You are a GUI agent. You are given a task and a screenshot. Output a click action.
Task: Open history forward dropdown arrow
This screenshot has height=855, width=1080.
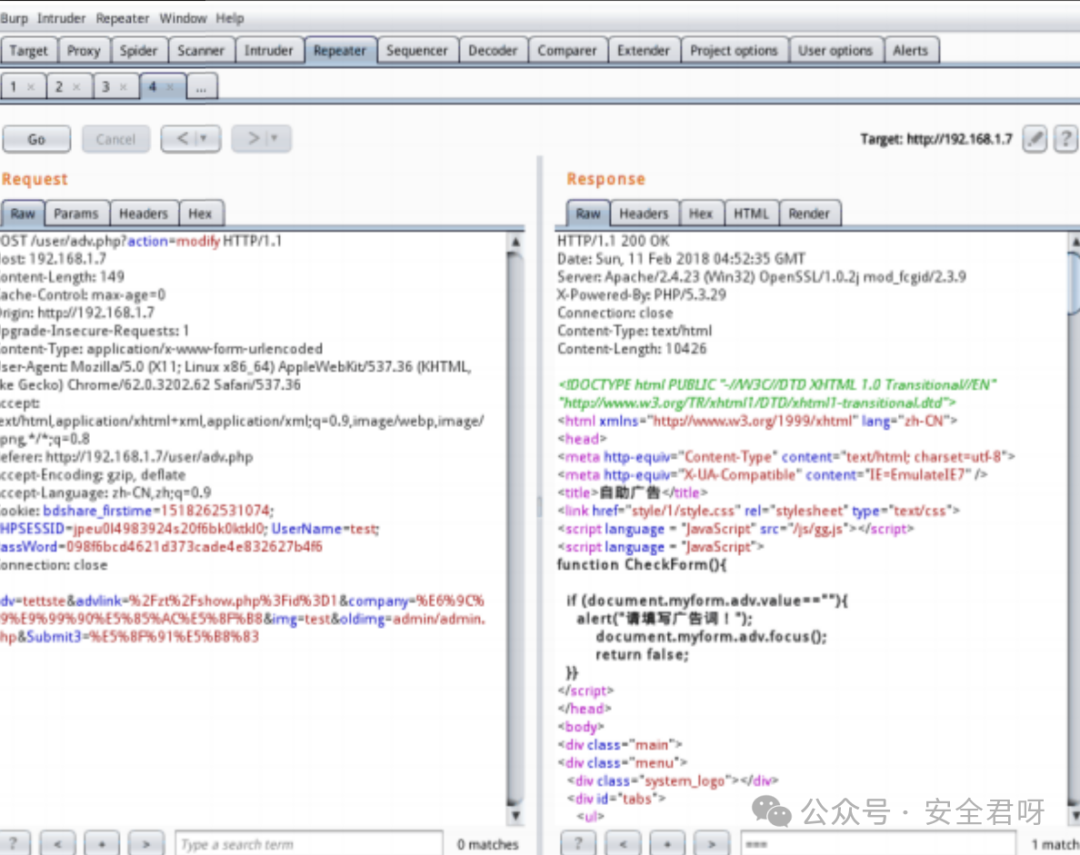point(275,138)
